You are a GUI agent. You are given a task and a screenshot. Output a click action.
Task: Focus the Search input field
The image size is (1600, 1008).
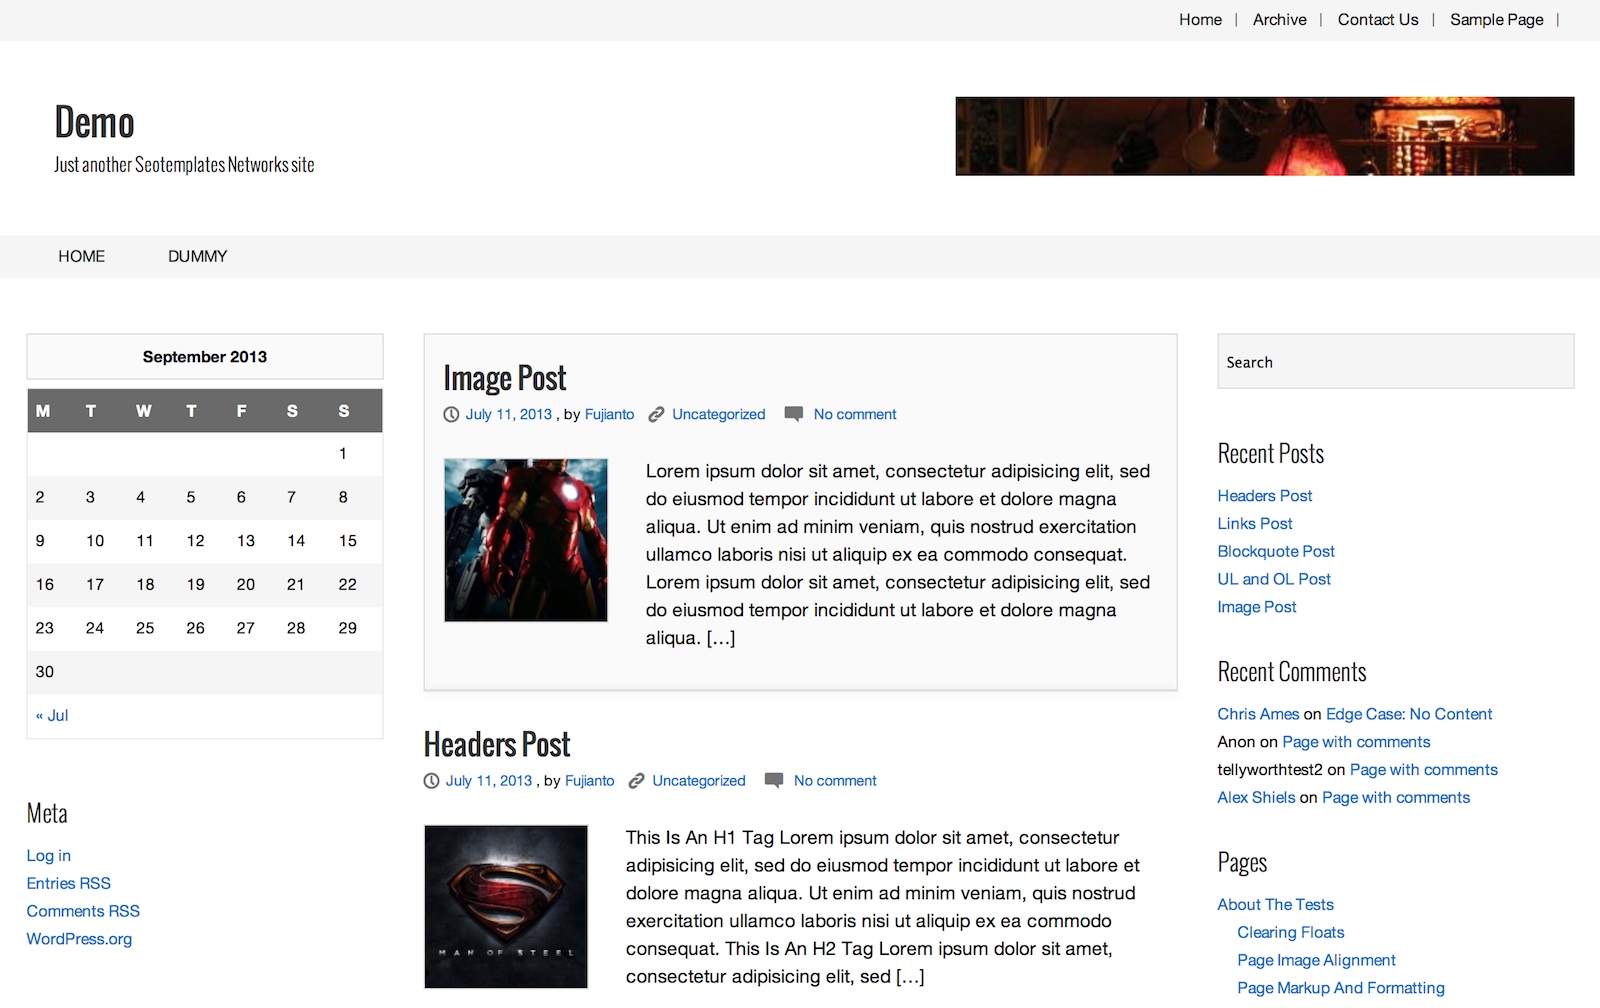pyautogui.click(x=1395, y=362)
